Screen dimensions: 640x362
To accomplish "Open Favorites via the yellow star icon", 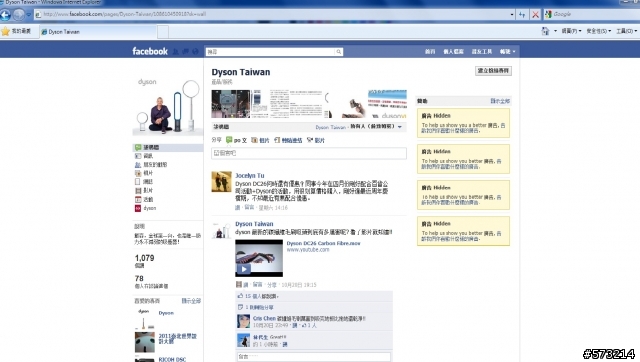I will pos(5,31).
